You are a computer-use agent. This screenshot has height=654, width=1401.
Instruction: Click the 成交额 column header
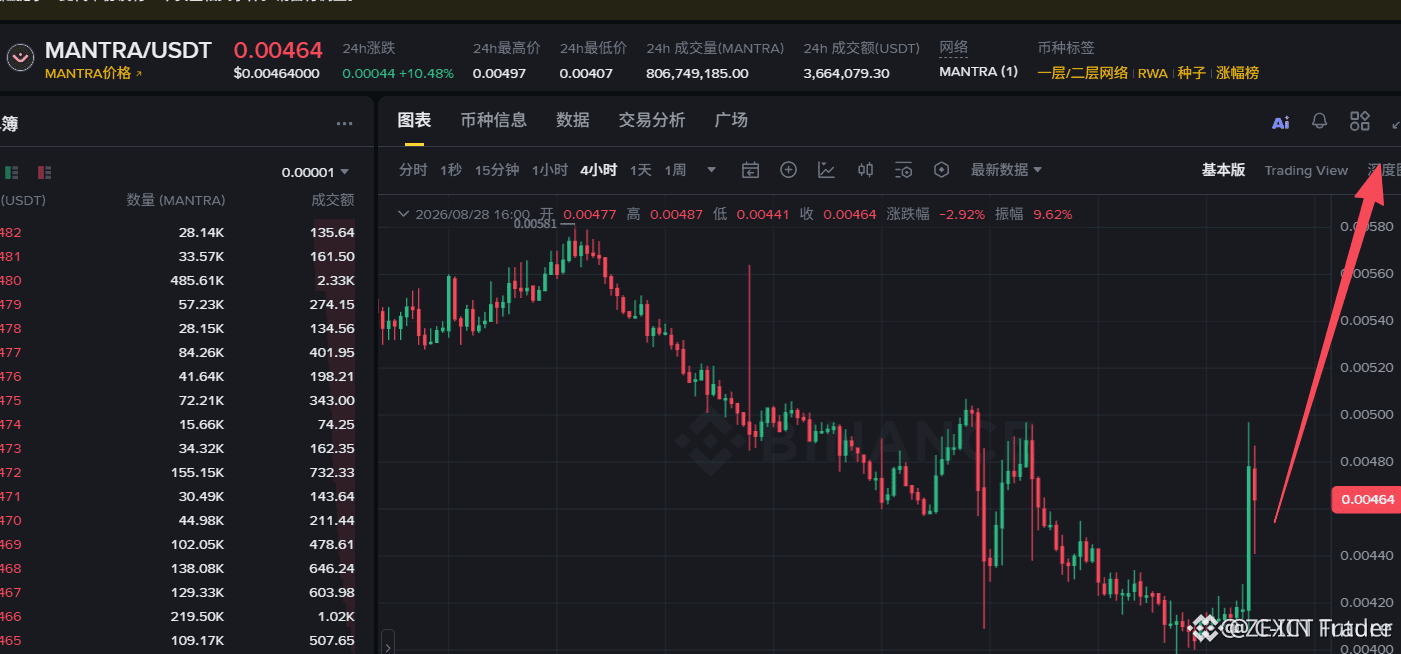click(333, 200)
